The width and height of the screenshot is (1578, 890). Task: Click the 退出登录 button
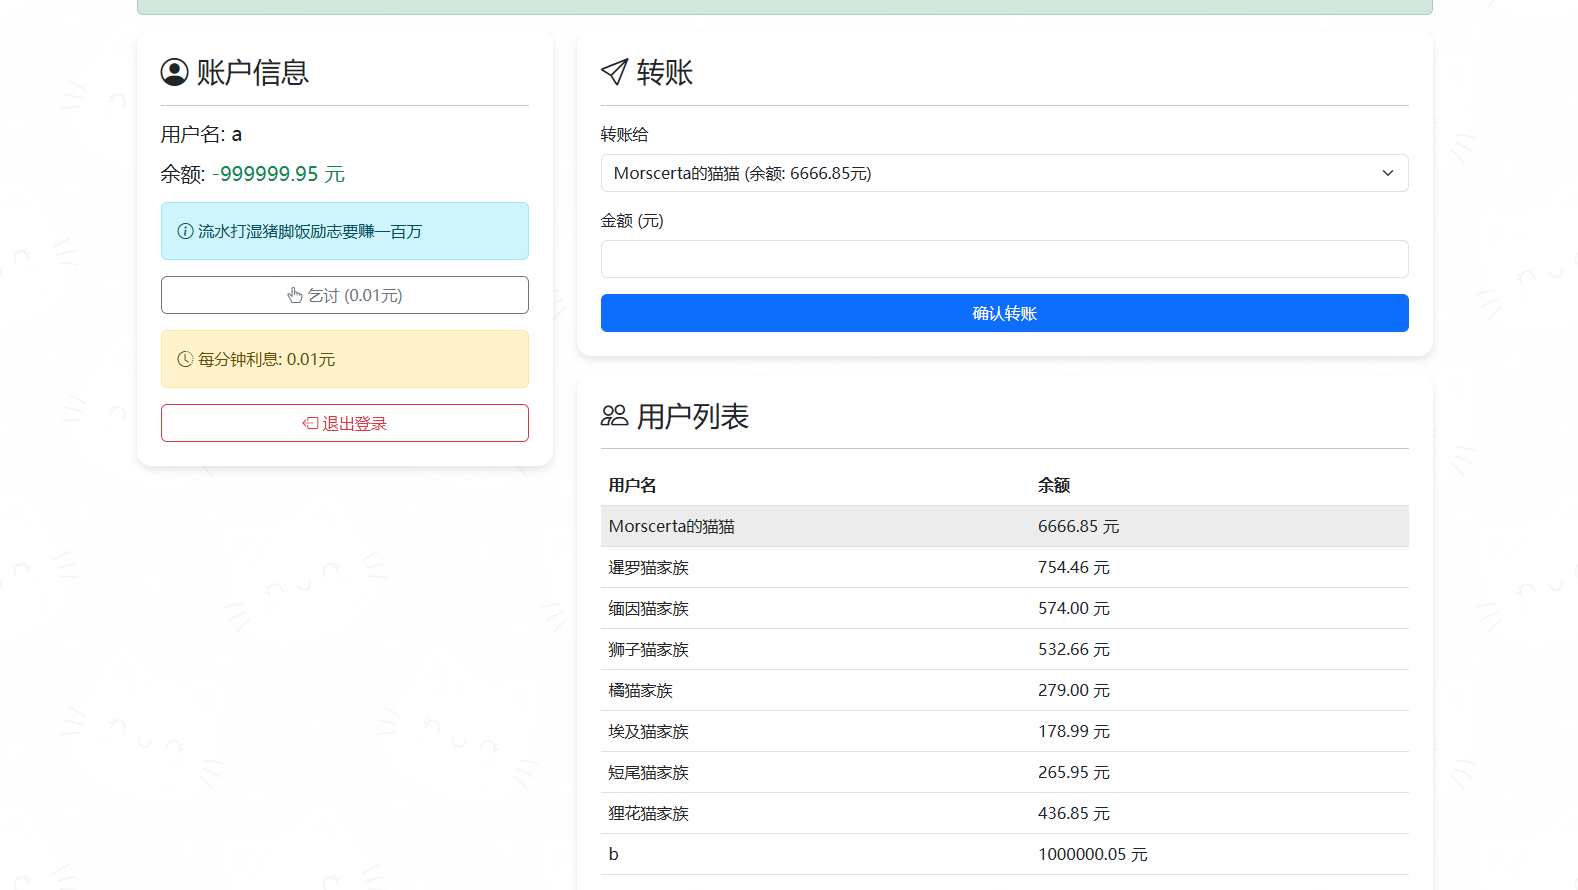point(345,423)
